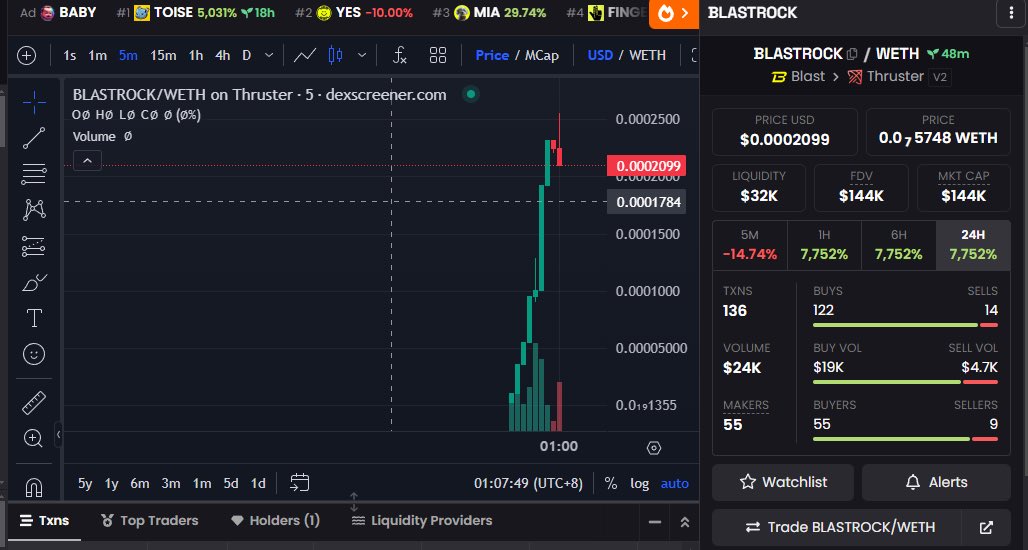This screenshot has width=1028, height=550.
Task: Set chart range to 5d
Action: (x=231, y=484)
